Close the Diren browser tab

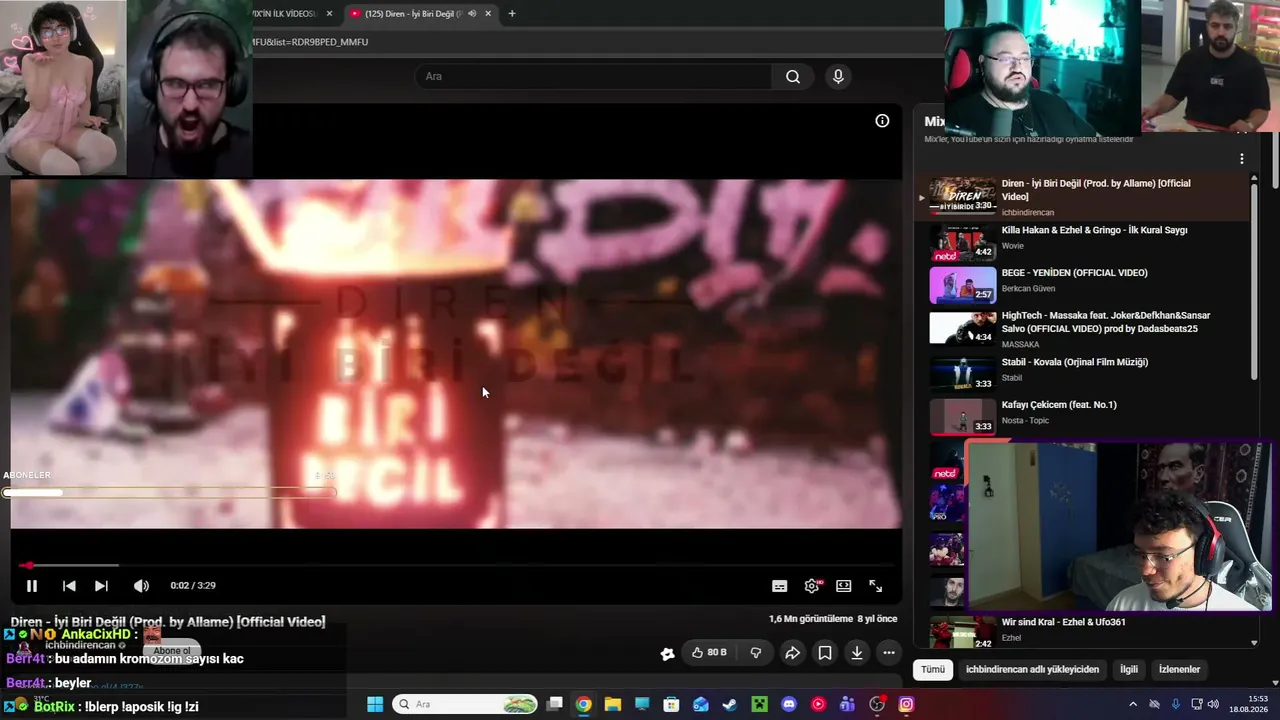[488, 14]
